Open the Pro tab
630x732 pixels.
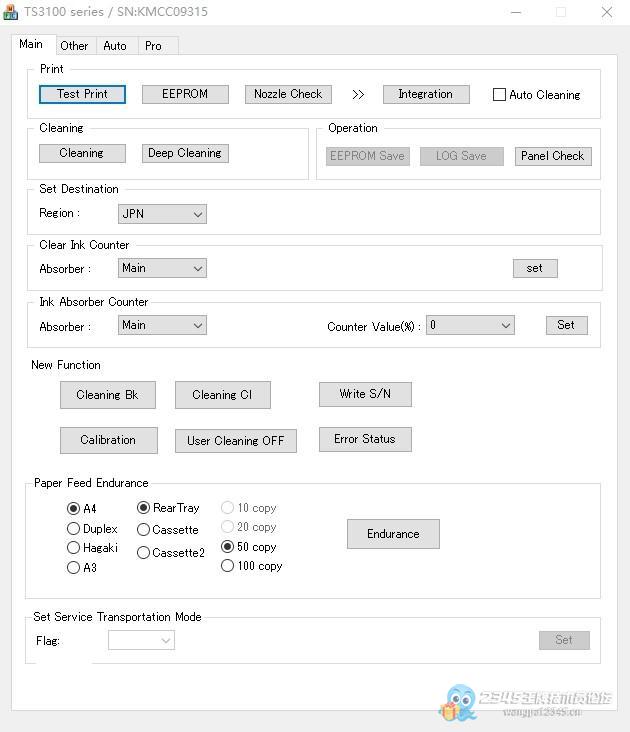(x=153, y=46)
